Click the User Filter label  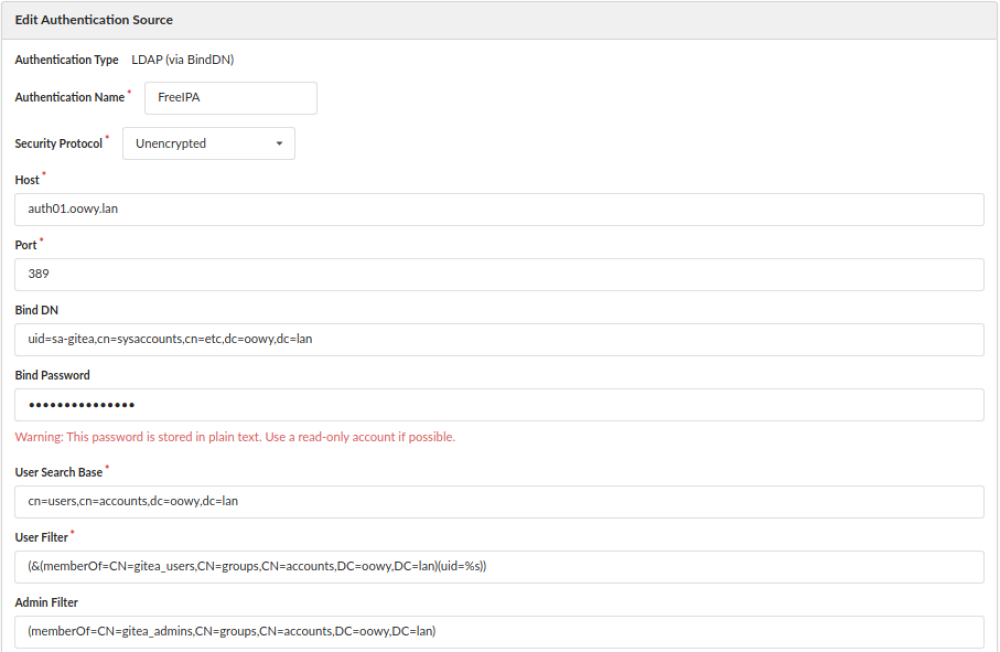pos(41,538)
